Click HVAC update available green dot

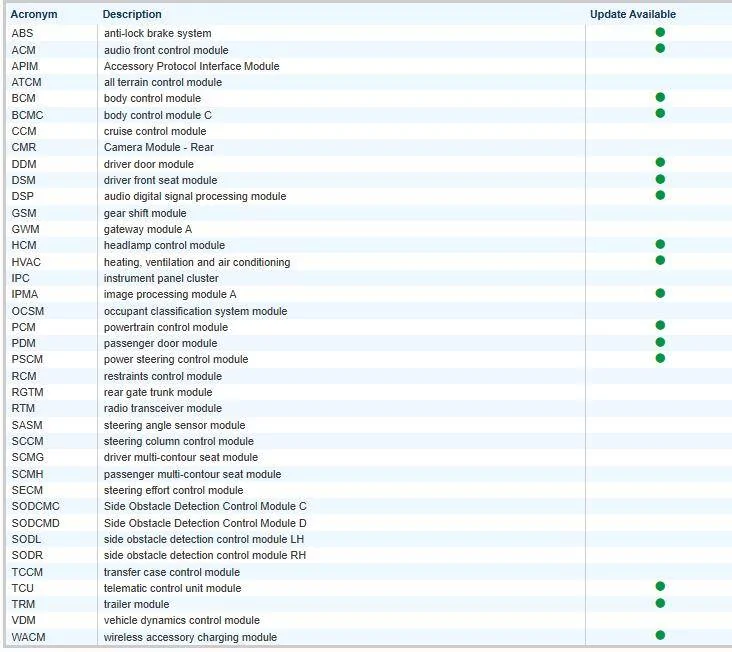tap(660, 260)
